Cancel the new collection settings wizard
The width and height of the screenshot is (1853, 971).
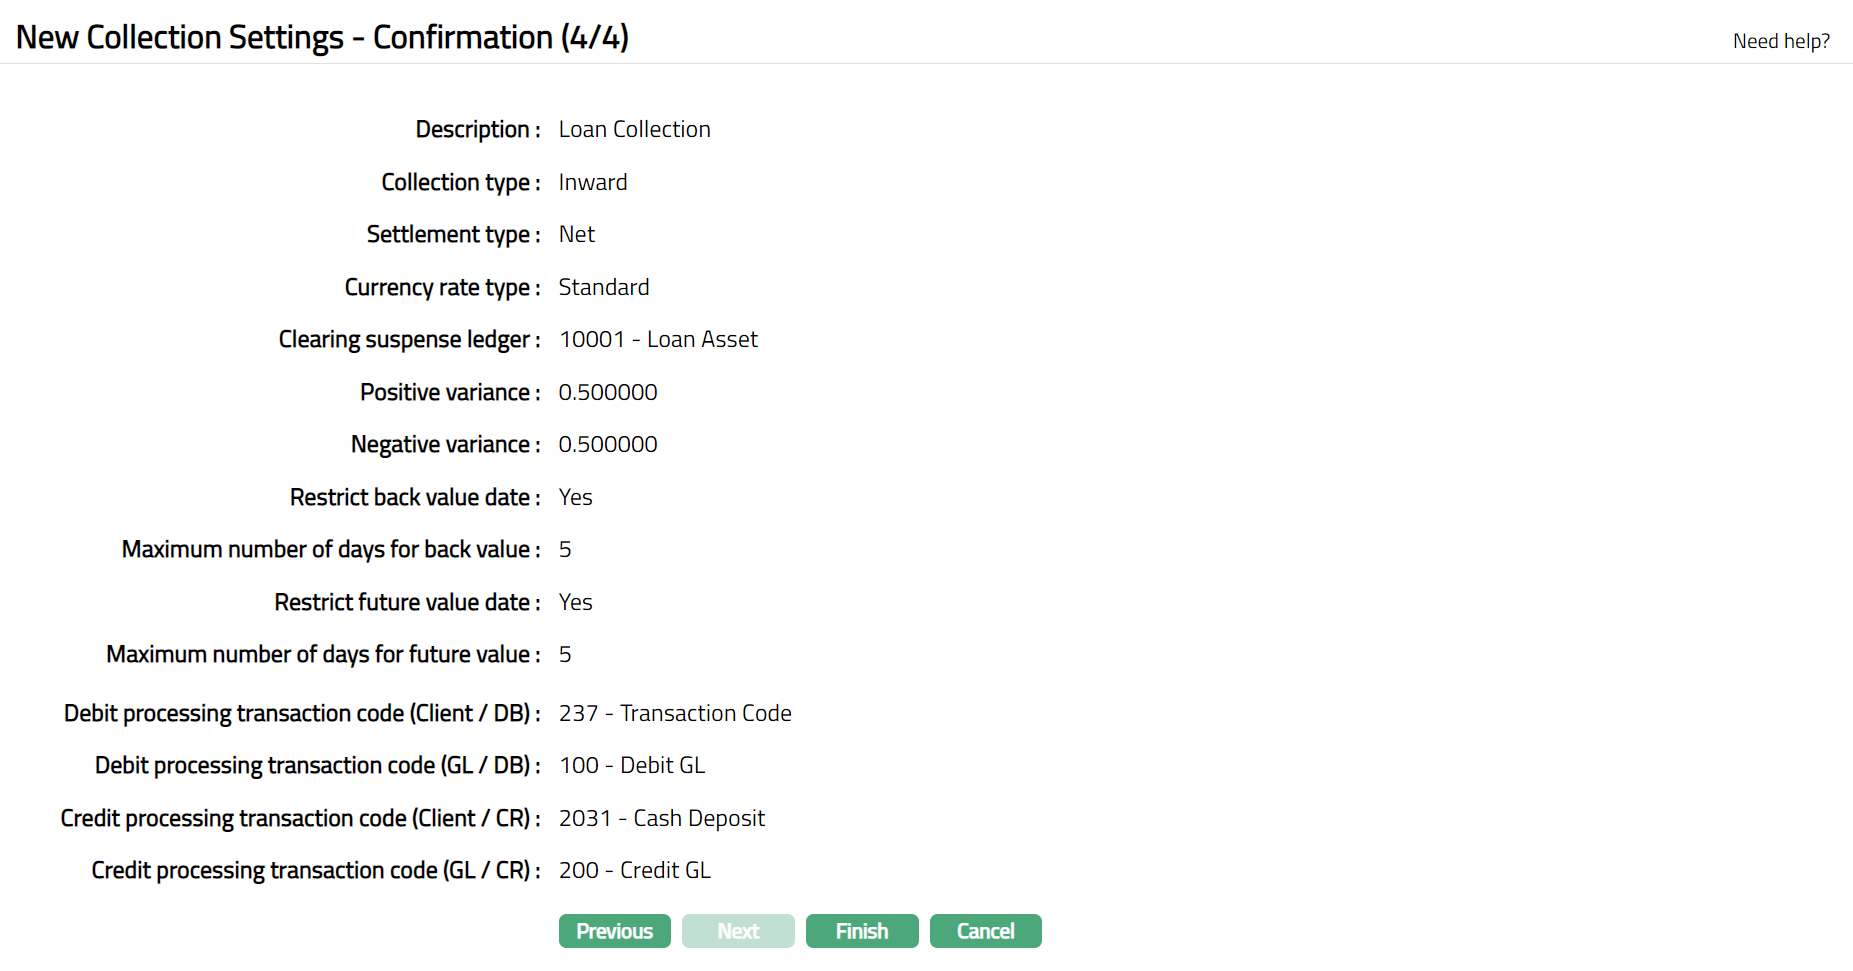[985, 931]
